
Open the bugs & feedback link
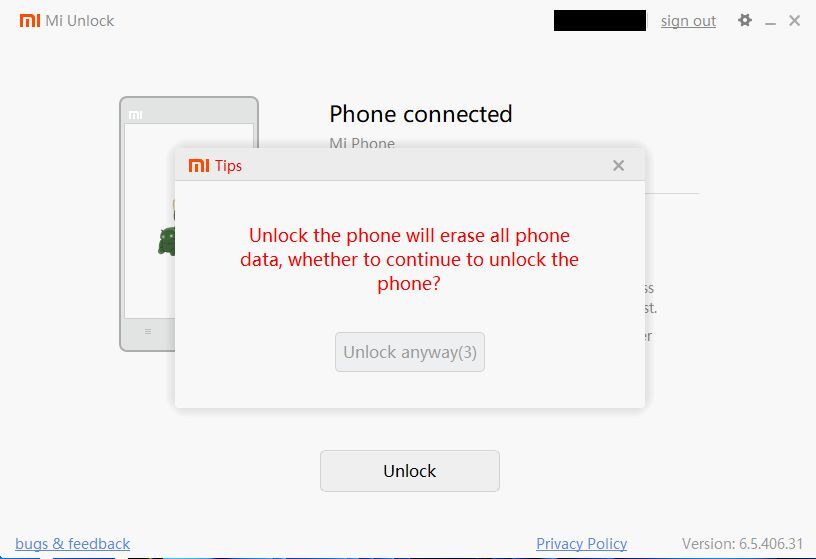[x=72, y=543]
